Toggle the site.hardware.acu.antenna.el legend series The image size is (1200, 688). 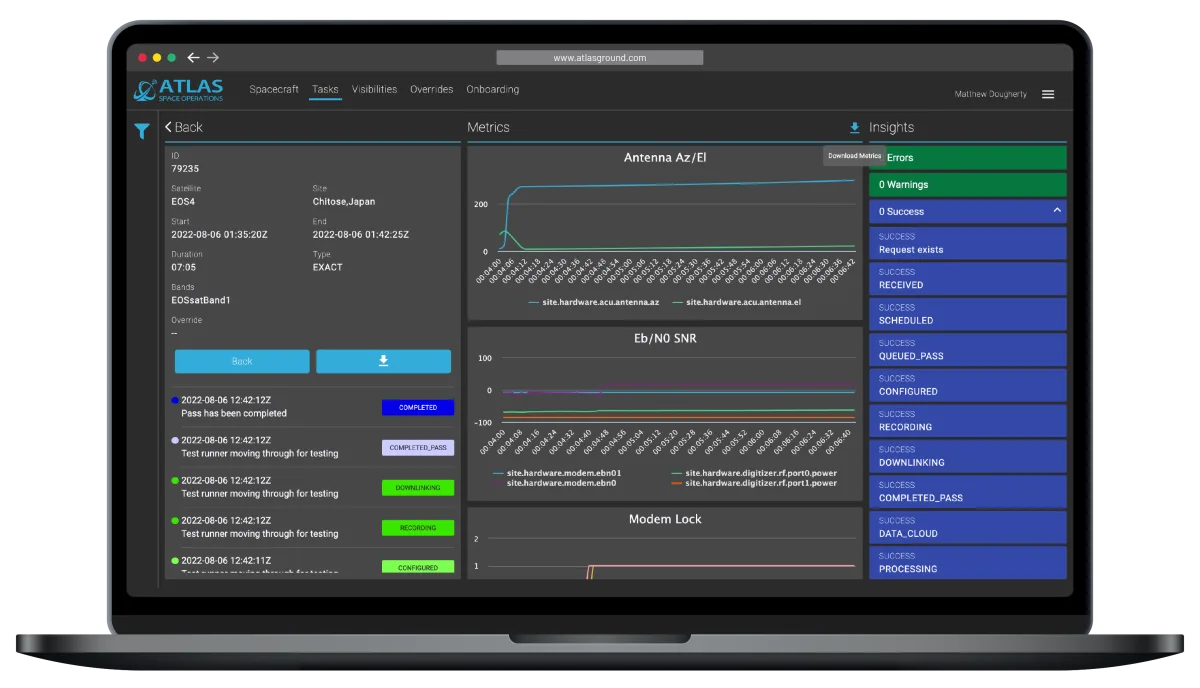[x=739, y=301]
